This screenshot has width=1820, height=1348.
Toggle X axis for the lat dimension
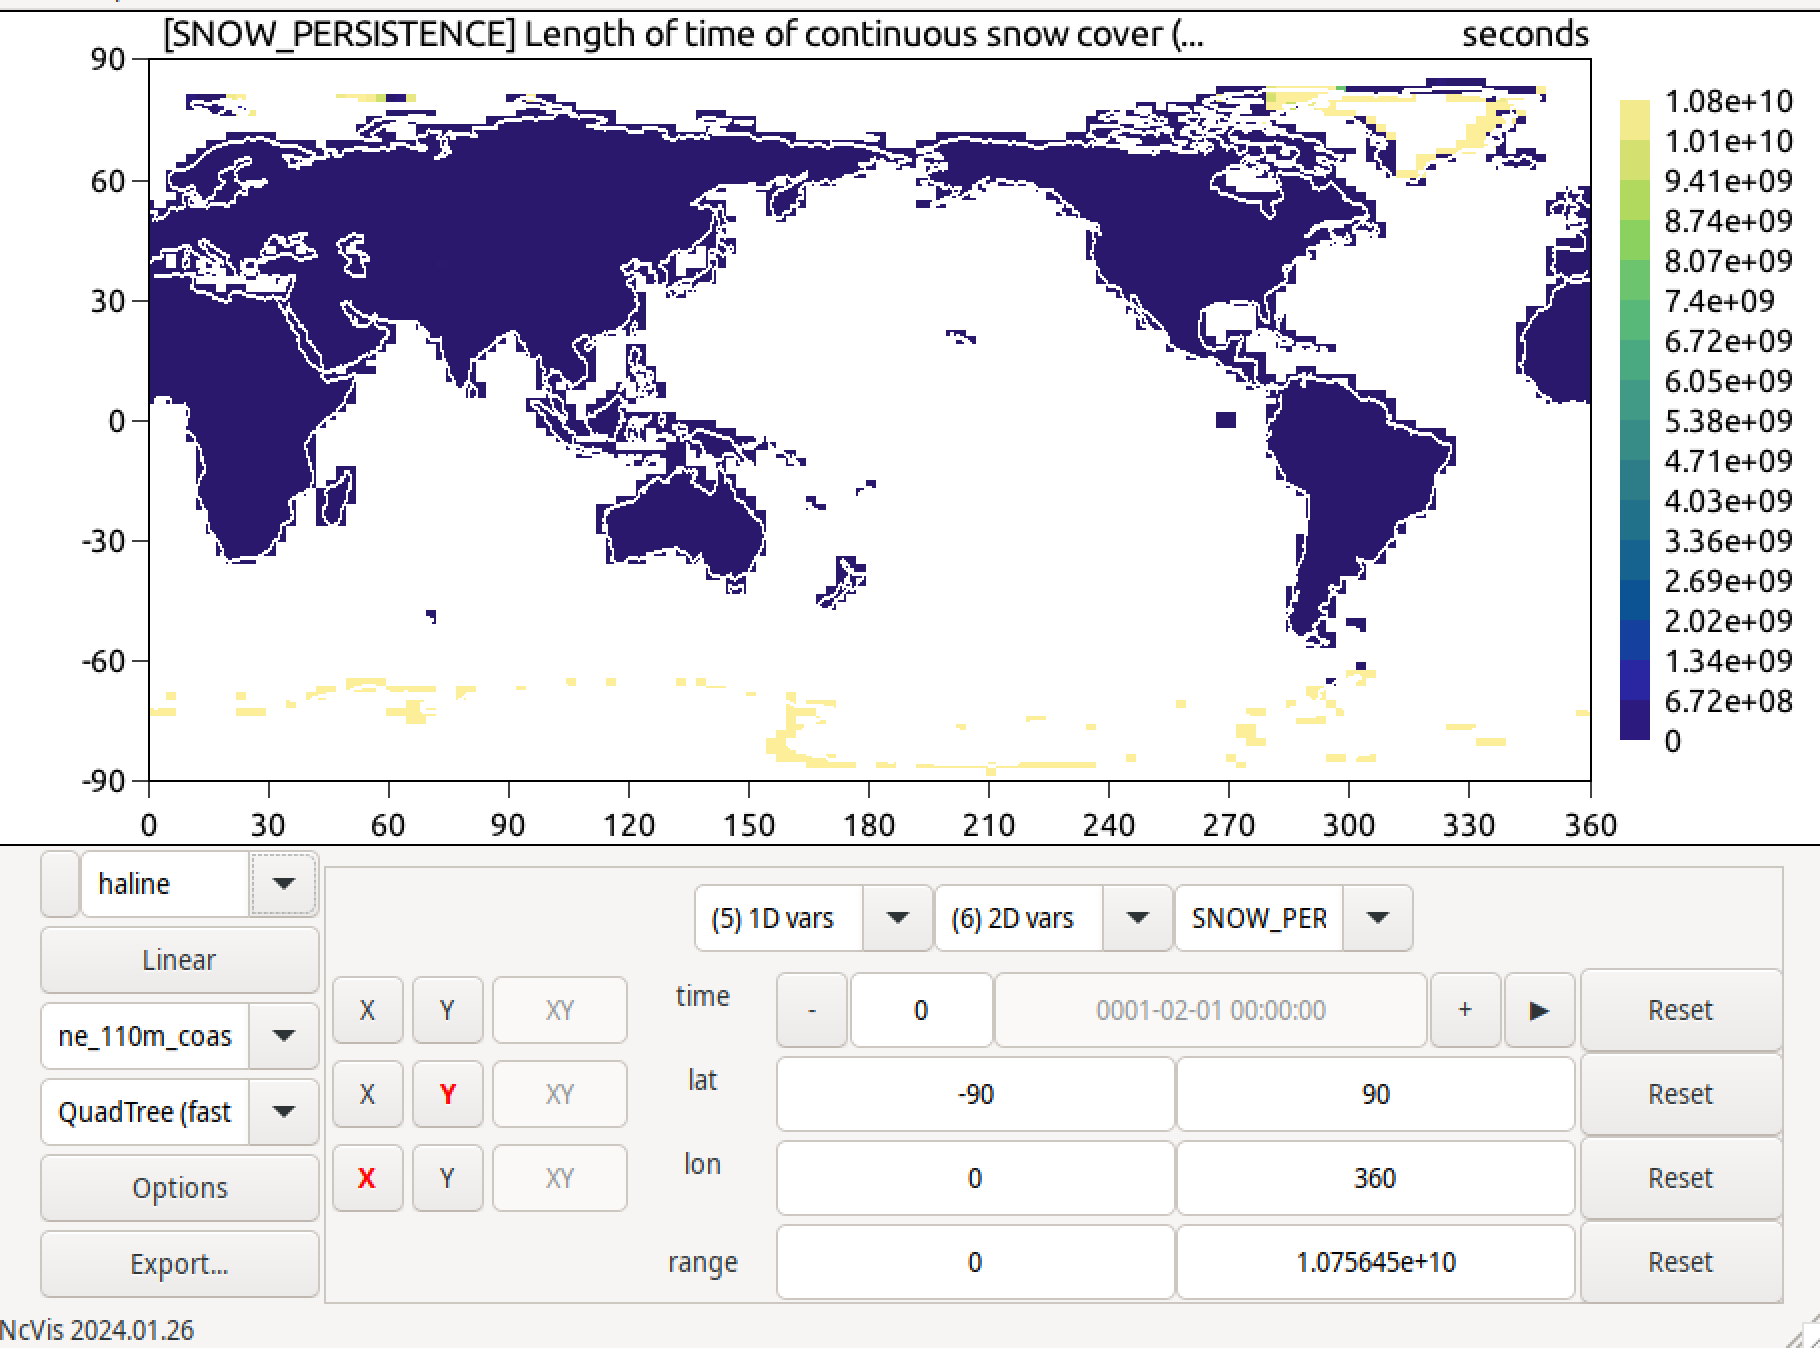pyautogui.click(x=367, y=1094)
